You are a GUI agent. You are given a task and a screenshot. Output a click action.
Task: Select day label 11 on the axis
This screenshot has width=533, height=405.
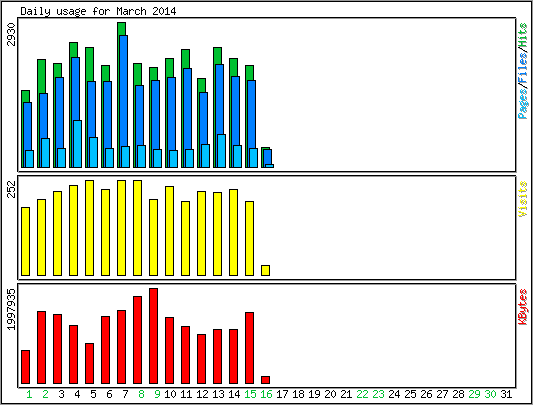coord(186,394)
